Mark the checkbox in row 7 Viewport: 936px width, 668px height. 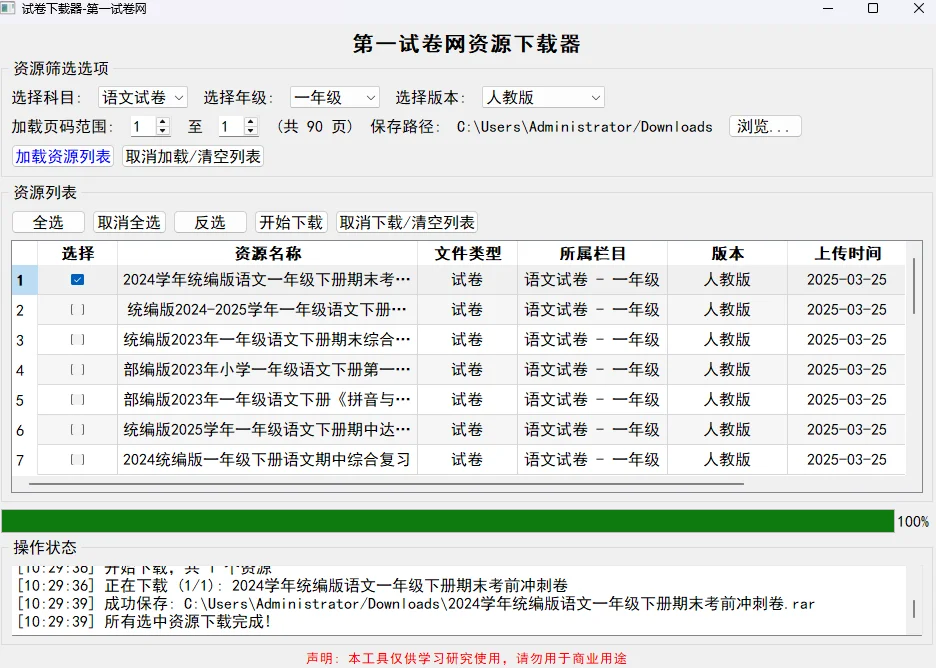[x=77, y=459]
